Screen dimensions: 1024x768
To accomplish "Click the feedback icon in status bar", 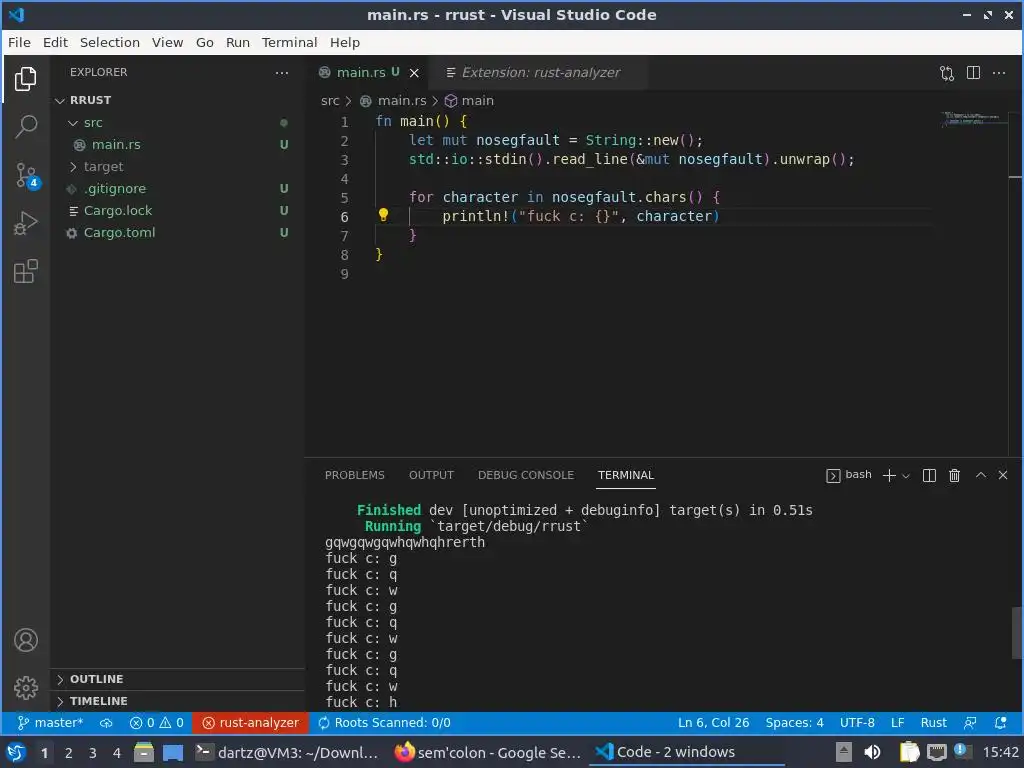I will pos(970,723).
